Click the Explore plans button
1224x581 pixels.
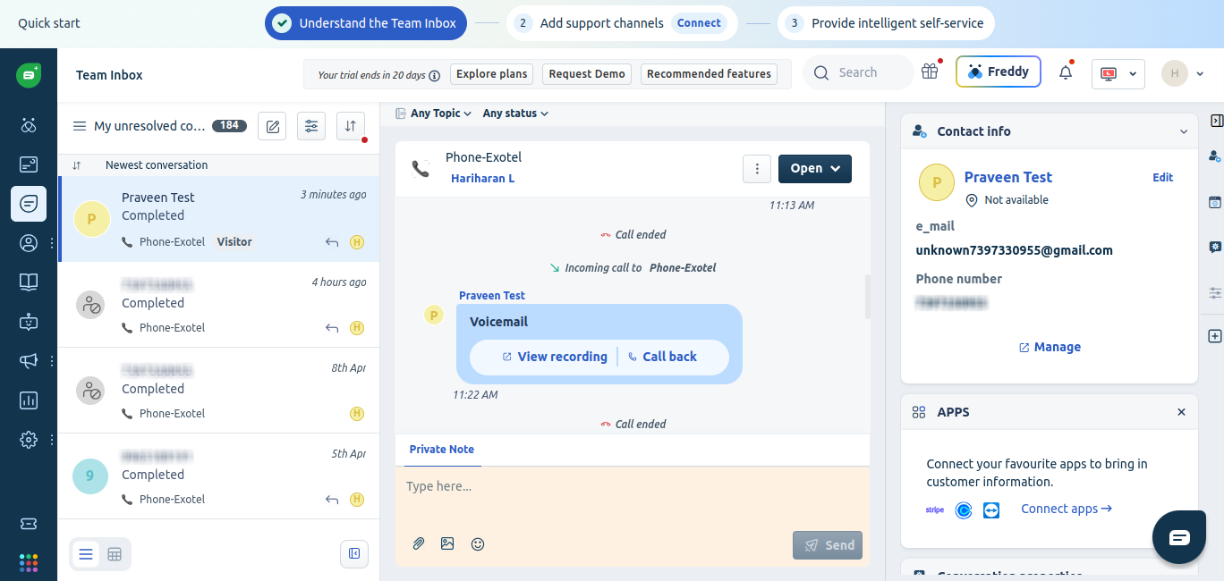(492, 74)
